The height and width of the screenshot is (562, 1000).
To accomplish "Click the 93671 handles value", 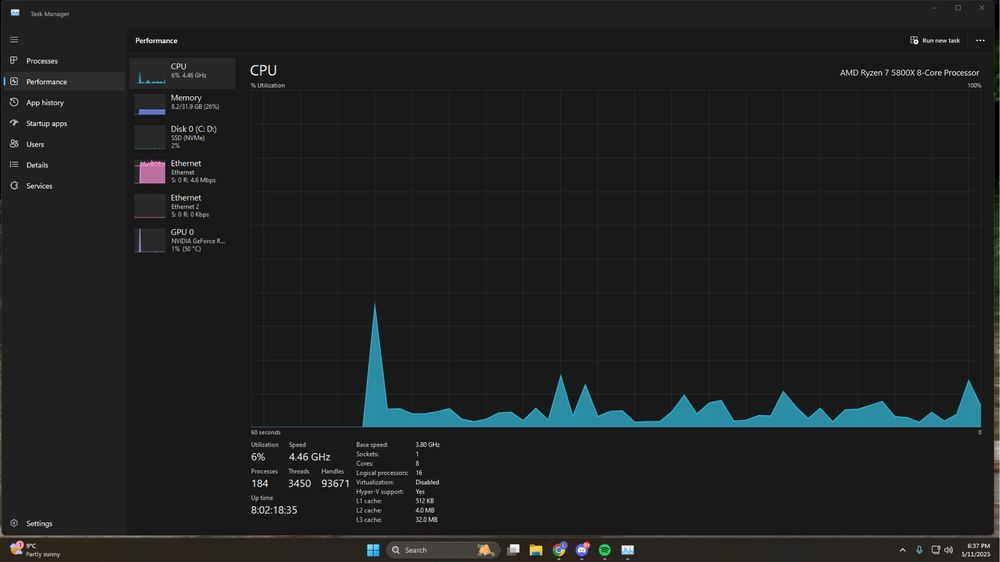I will 335,484.
